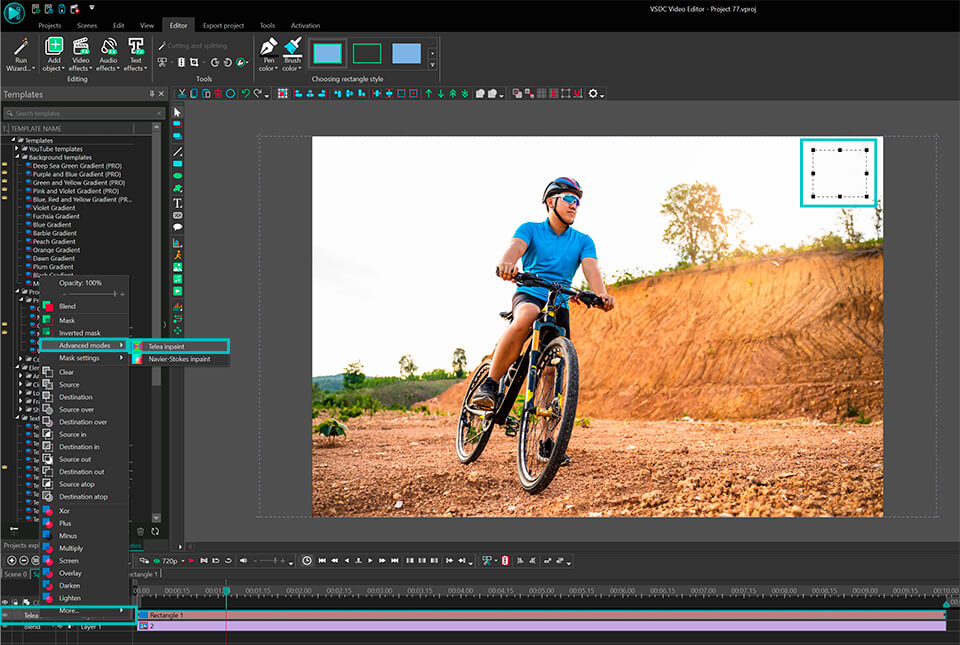960x645 pixels.
Task: Choose Navier-Stokes inpaint from submenu
Action: click(180, 358)
